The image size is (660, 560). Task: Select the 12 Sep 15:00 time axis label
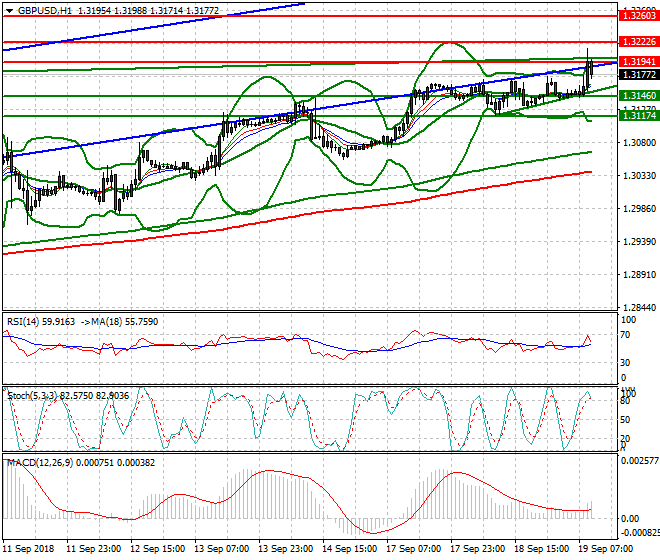(157, 549)
